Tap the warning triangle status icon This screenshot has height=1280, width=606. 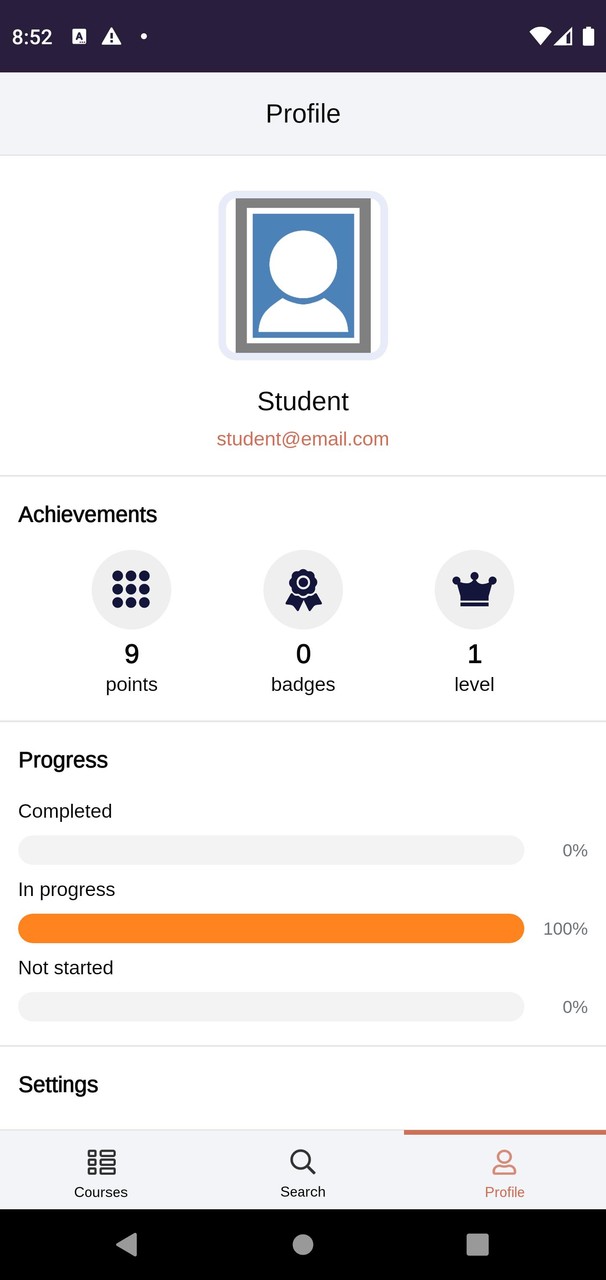click(112, 37)
